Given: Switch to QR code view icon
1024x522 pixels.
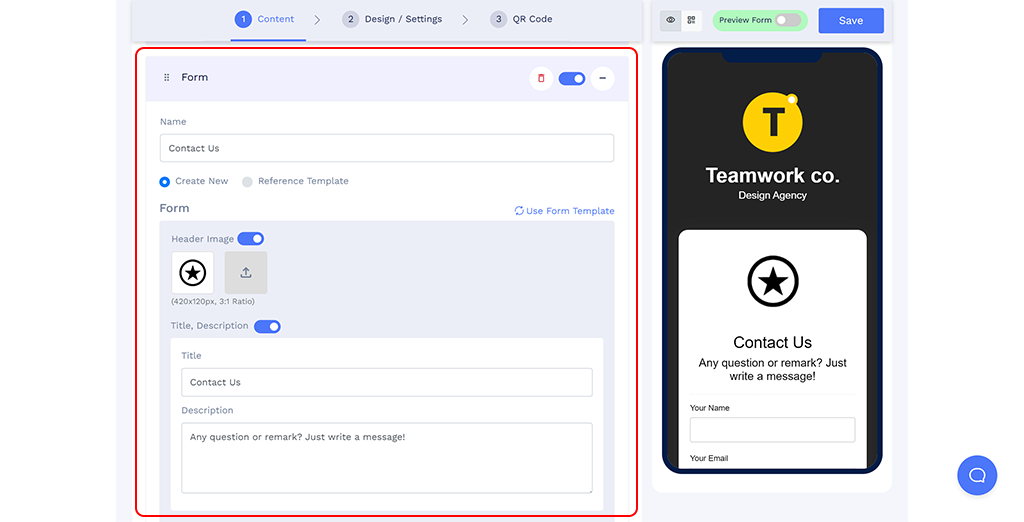Looking at the screenshot, I should click(691, 20).
